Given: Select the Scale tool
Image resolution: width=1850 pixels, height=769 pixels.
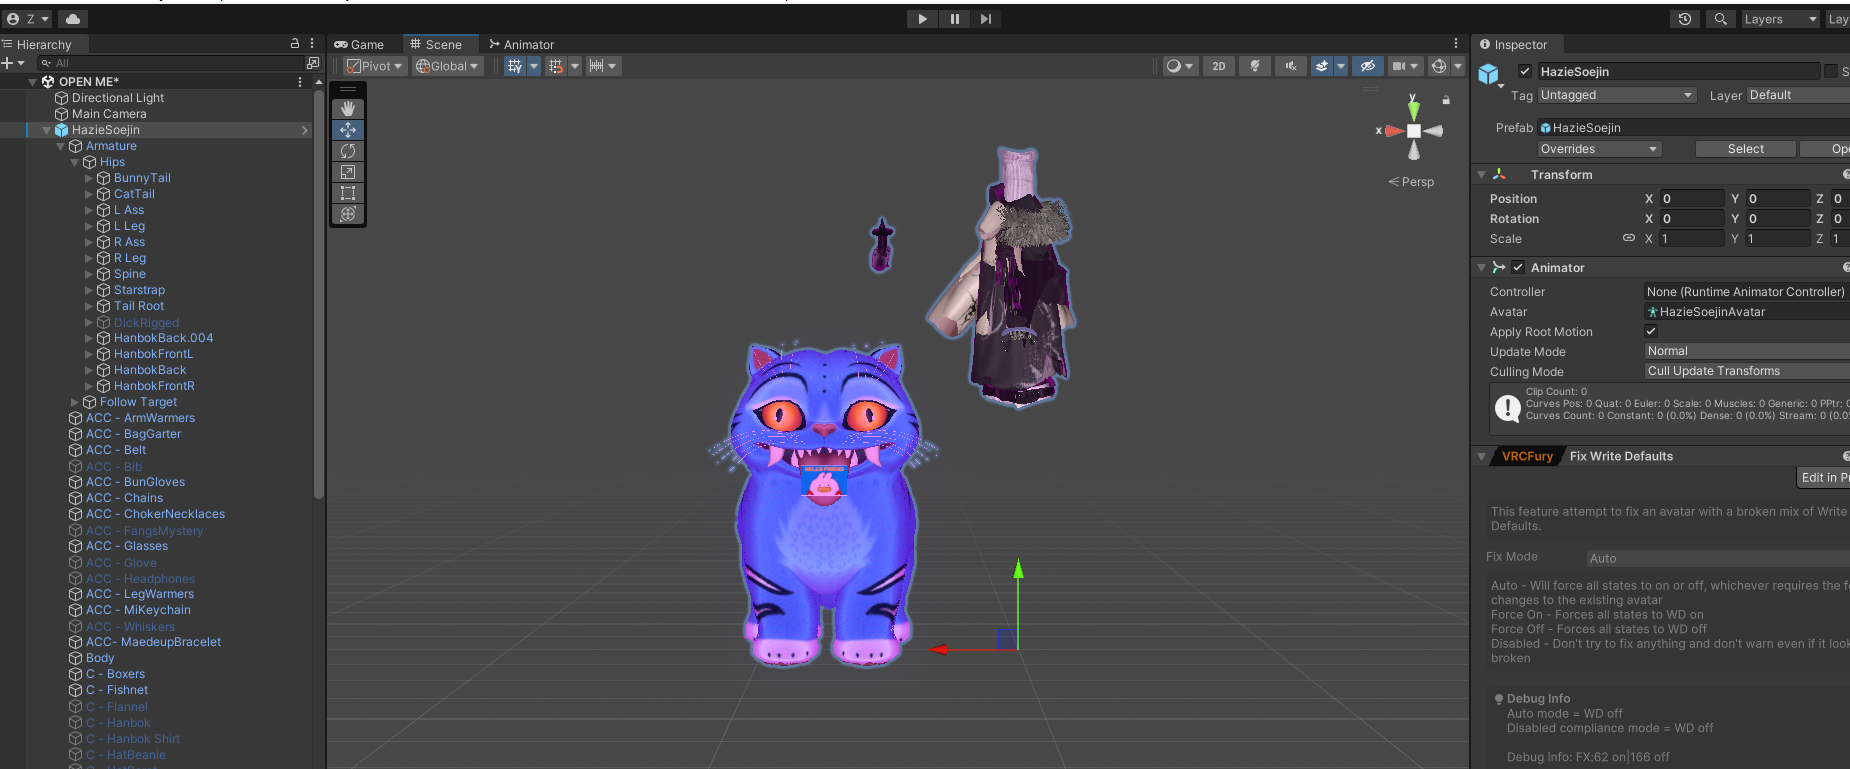Looking at the screenshot, I should click(x=348, y=172).
